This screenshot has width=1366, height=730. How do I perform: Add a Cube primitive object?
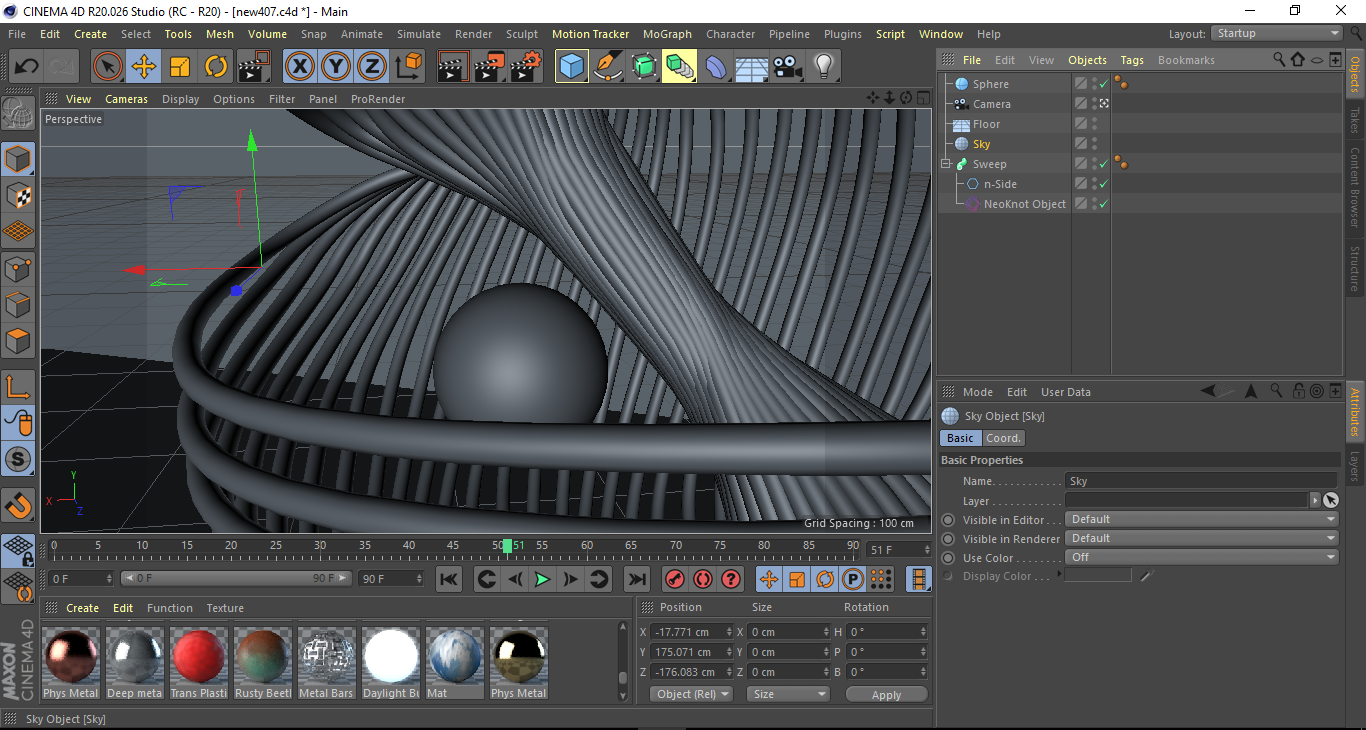click(x=572, y=67)
